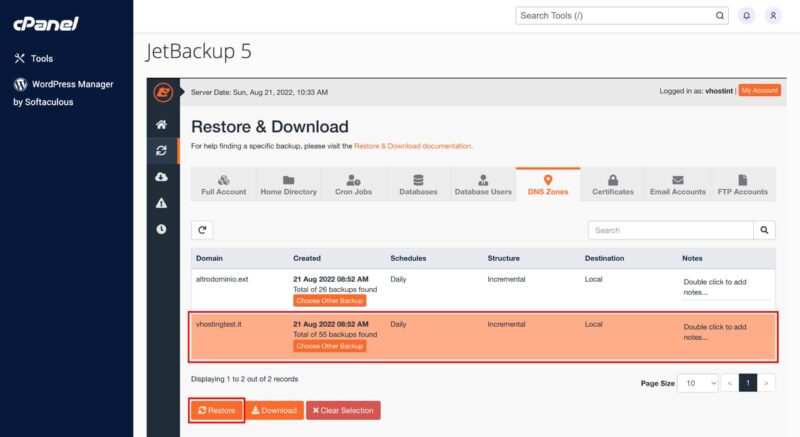Click the Destination column header
Viewport: 800px width, 437px height.
point(604,259)
